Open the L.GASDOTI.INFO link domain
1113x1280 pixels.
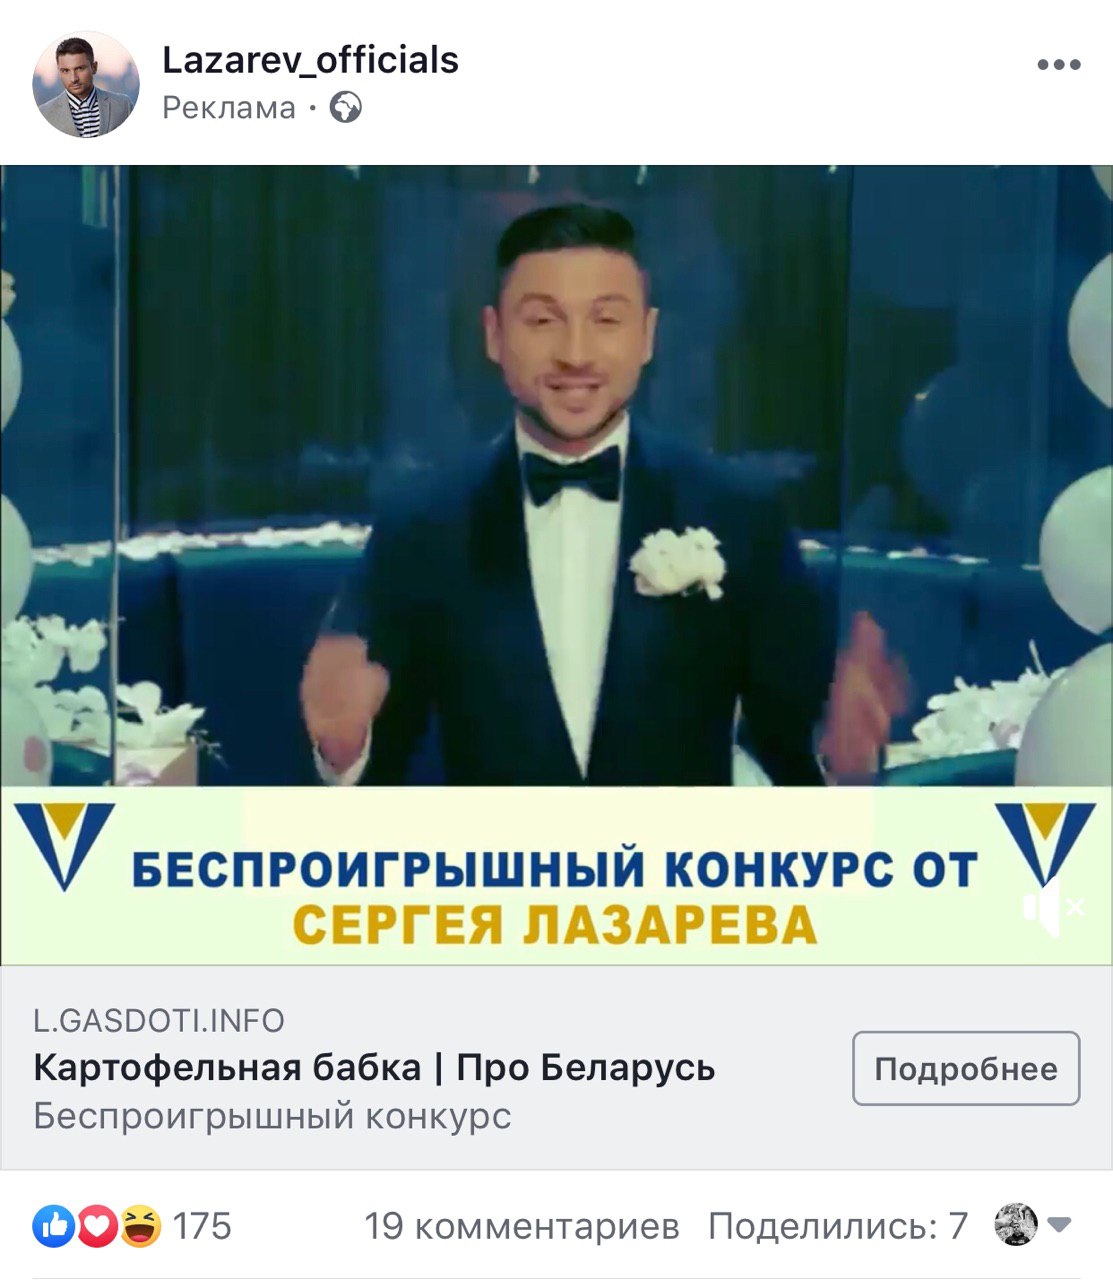click(159, 1020)
